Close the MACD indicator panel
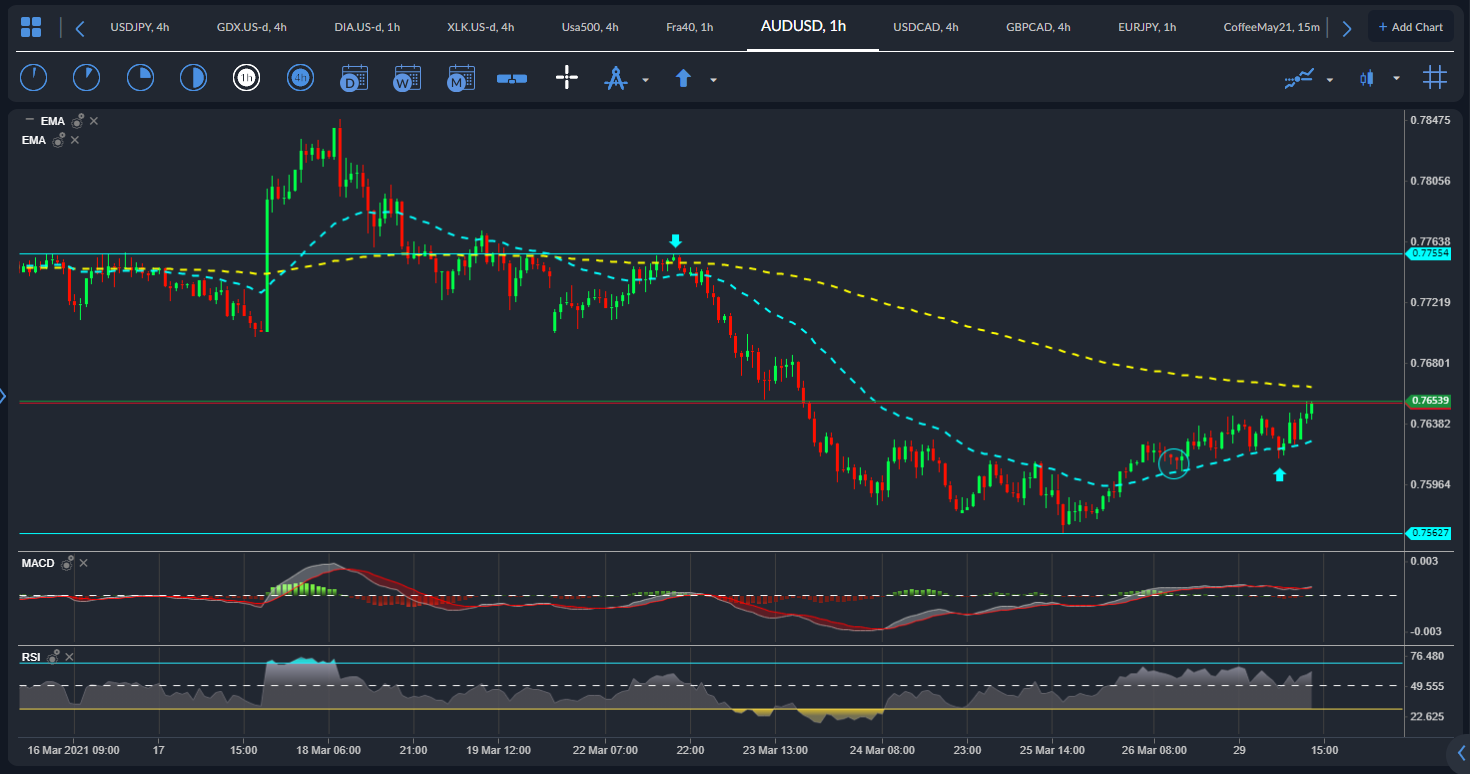The image size is (1470, 774). point(84,563)
